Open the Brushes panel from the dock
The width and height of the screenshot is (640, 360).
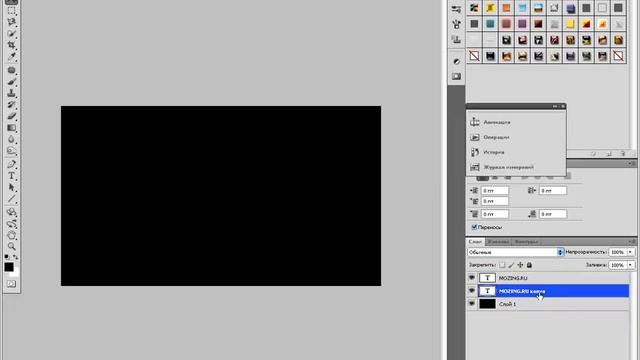(x=456, y=24)
